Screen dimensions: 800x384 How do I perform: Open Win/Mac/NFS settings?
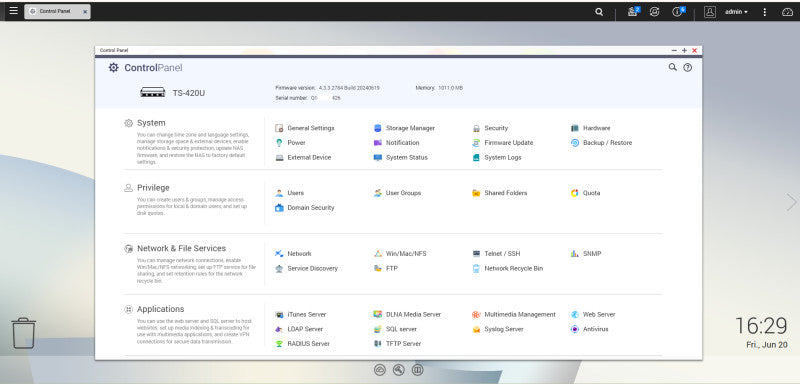400,253
